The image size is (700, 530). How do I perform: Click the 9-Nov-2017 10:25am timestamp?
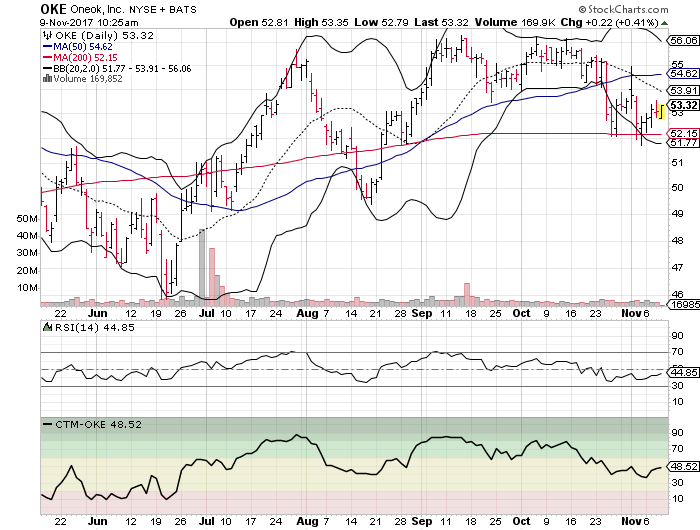pos(89,22)
